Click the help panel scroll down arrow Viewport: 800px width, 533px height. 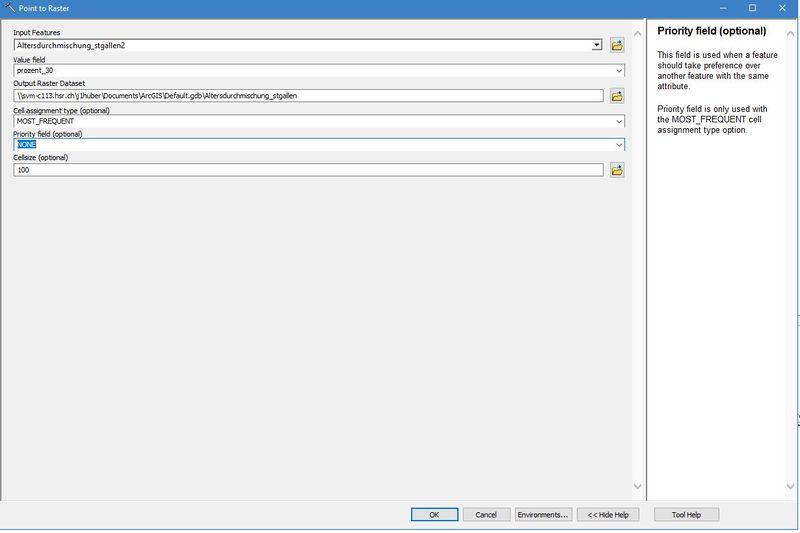coord(791,486)
